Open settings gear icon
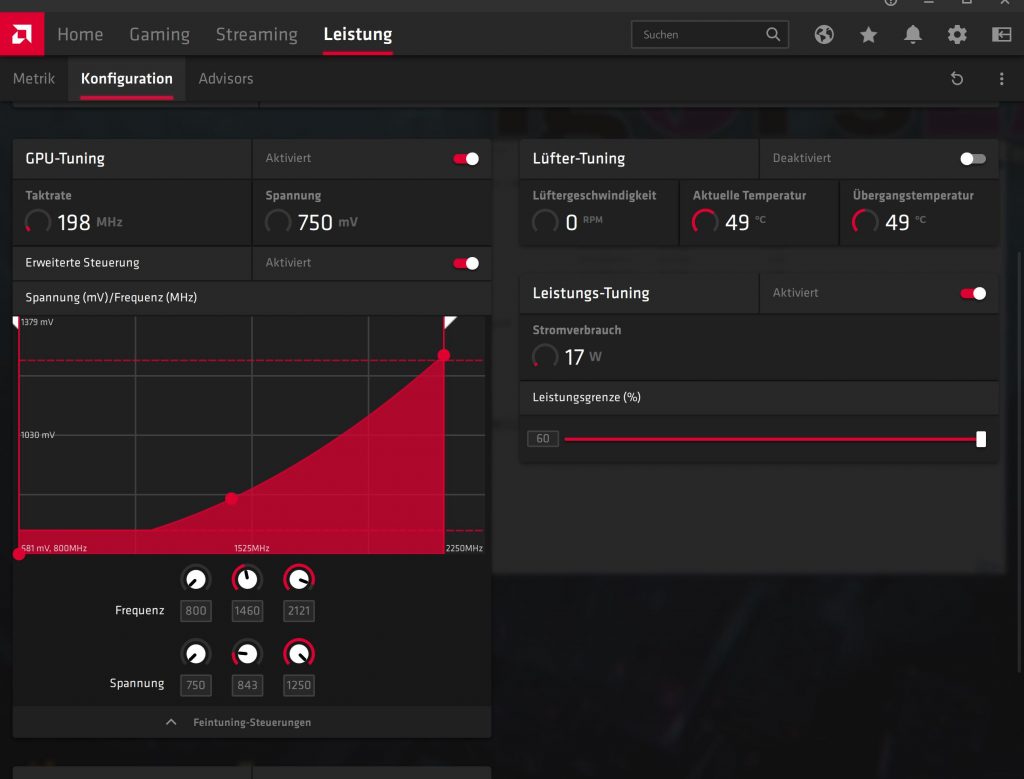 point(957,35)
